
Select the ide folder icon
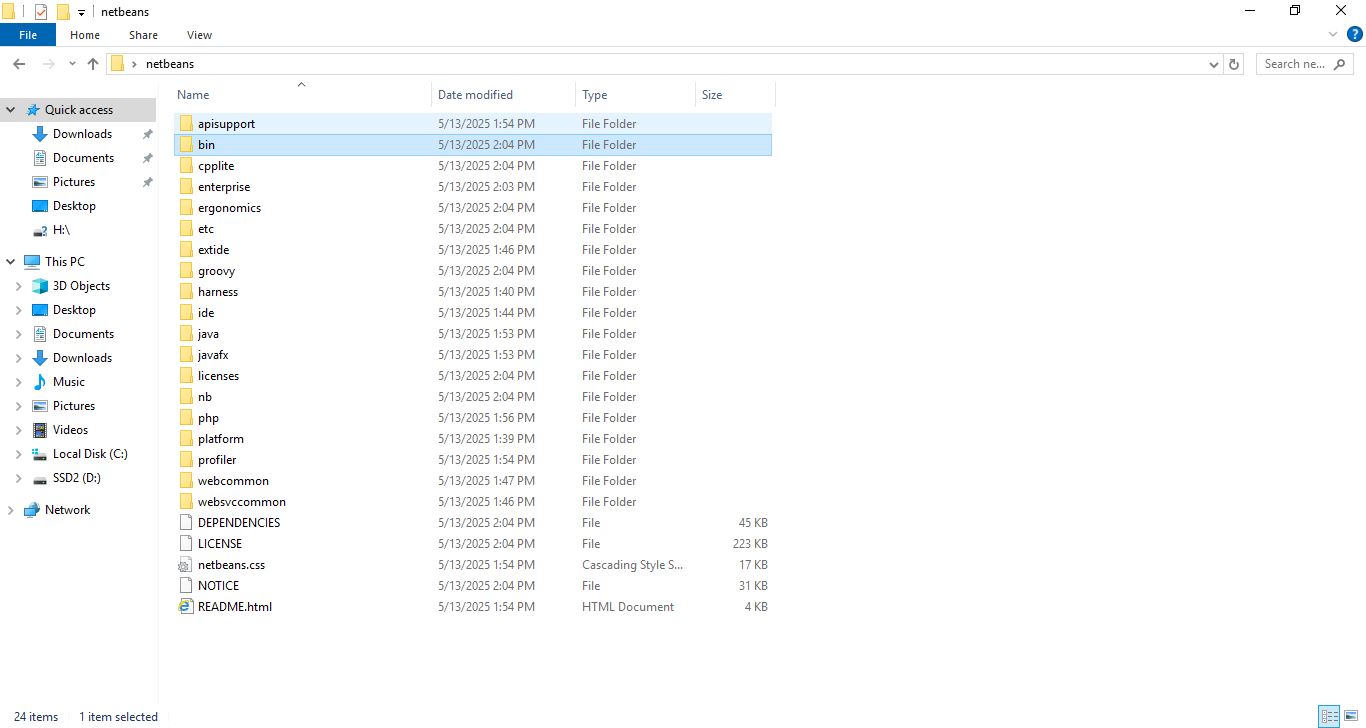point(186,313)
